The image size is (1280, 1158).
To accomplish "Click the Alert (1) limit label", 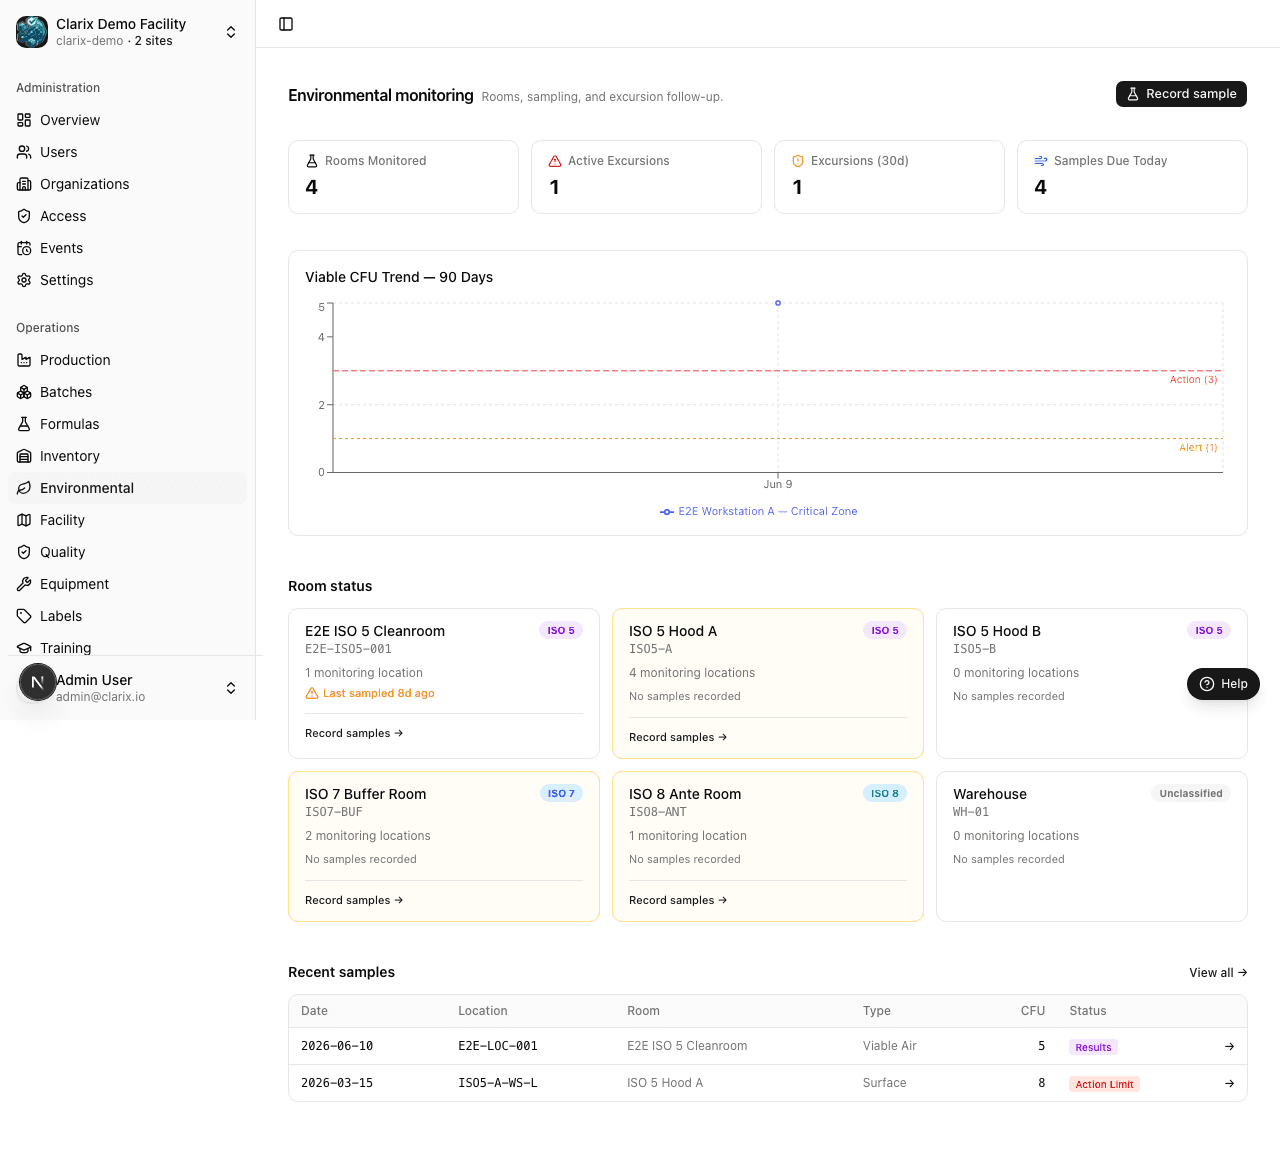I will [1198, 447].
